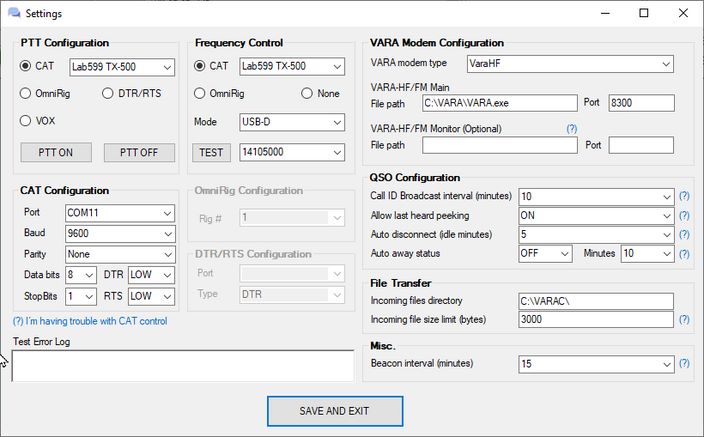Image resolution: width=704 pixels, height=437 pixels.
Task: Click SAVE AND EXIT button
Action: tap(335, 411)
